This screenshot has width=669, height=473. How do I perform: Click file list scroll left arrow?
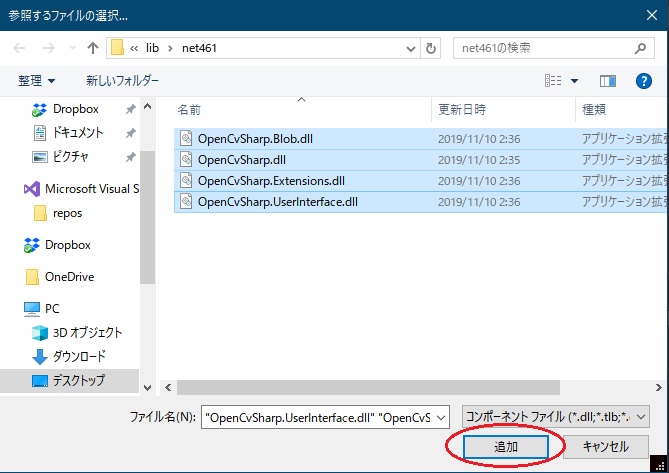point(168,387)
